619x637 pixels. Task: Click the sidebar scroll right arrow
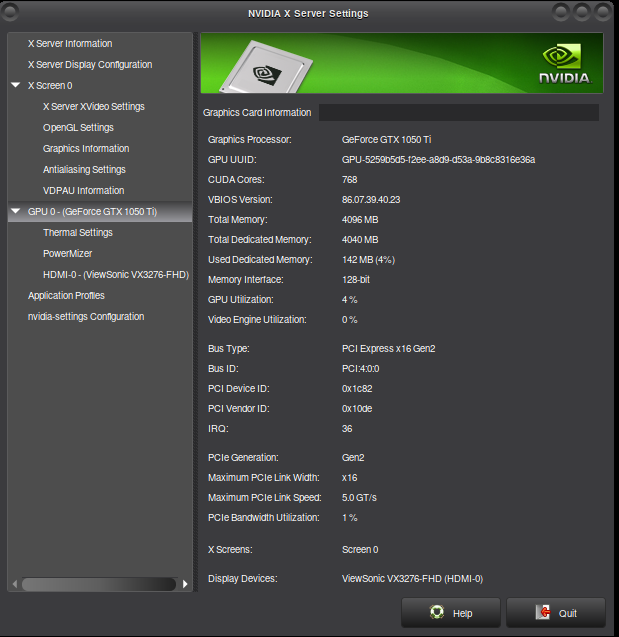coord(185,584)
